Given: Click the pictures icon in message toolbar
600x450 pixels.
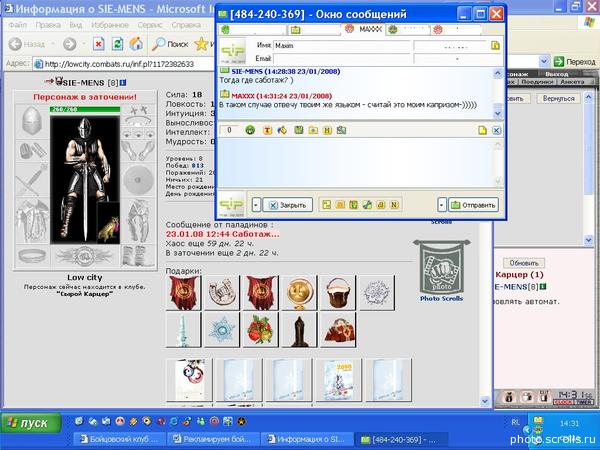Looking at the screenshot, I should [341, 130].
